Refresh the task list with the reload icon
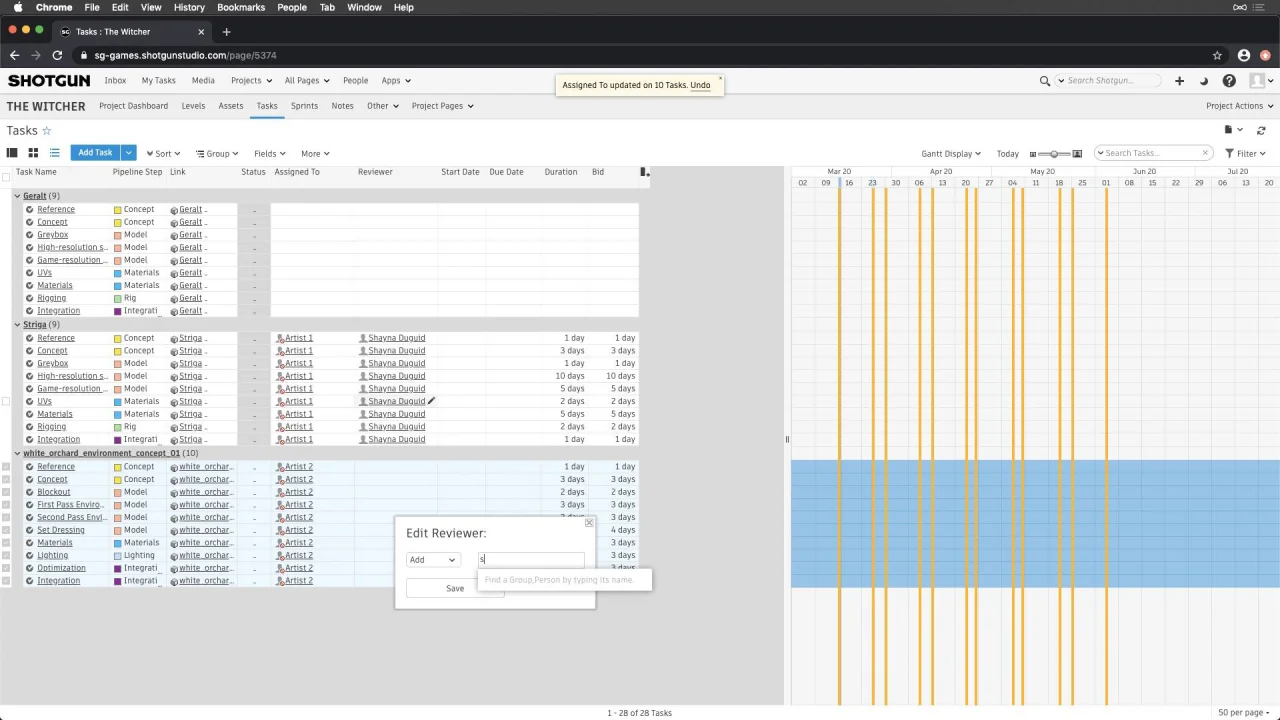Screen dimensions: 1280x720 point(1261,130)
